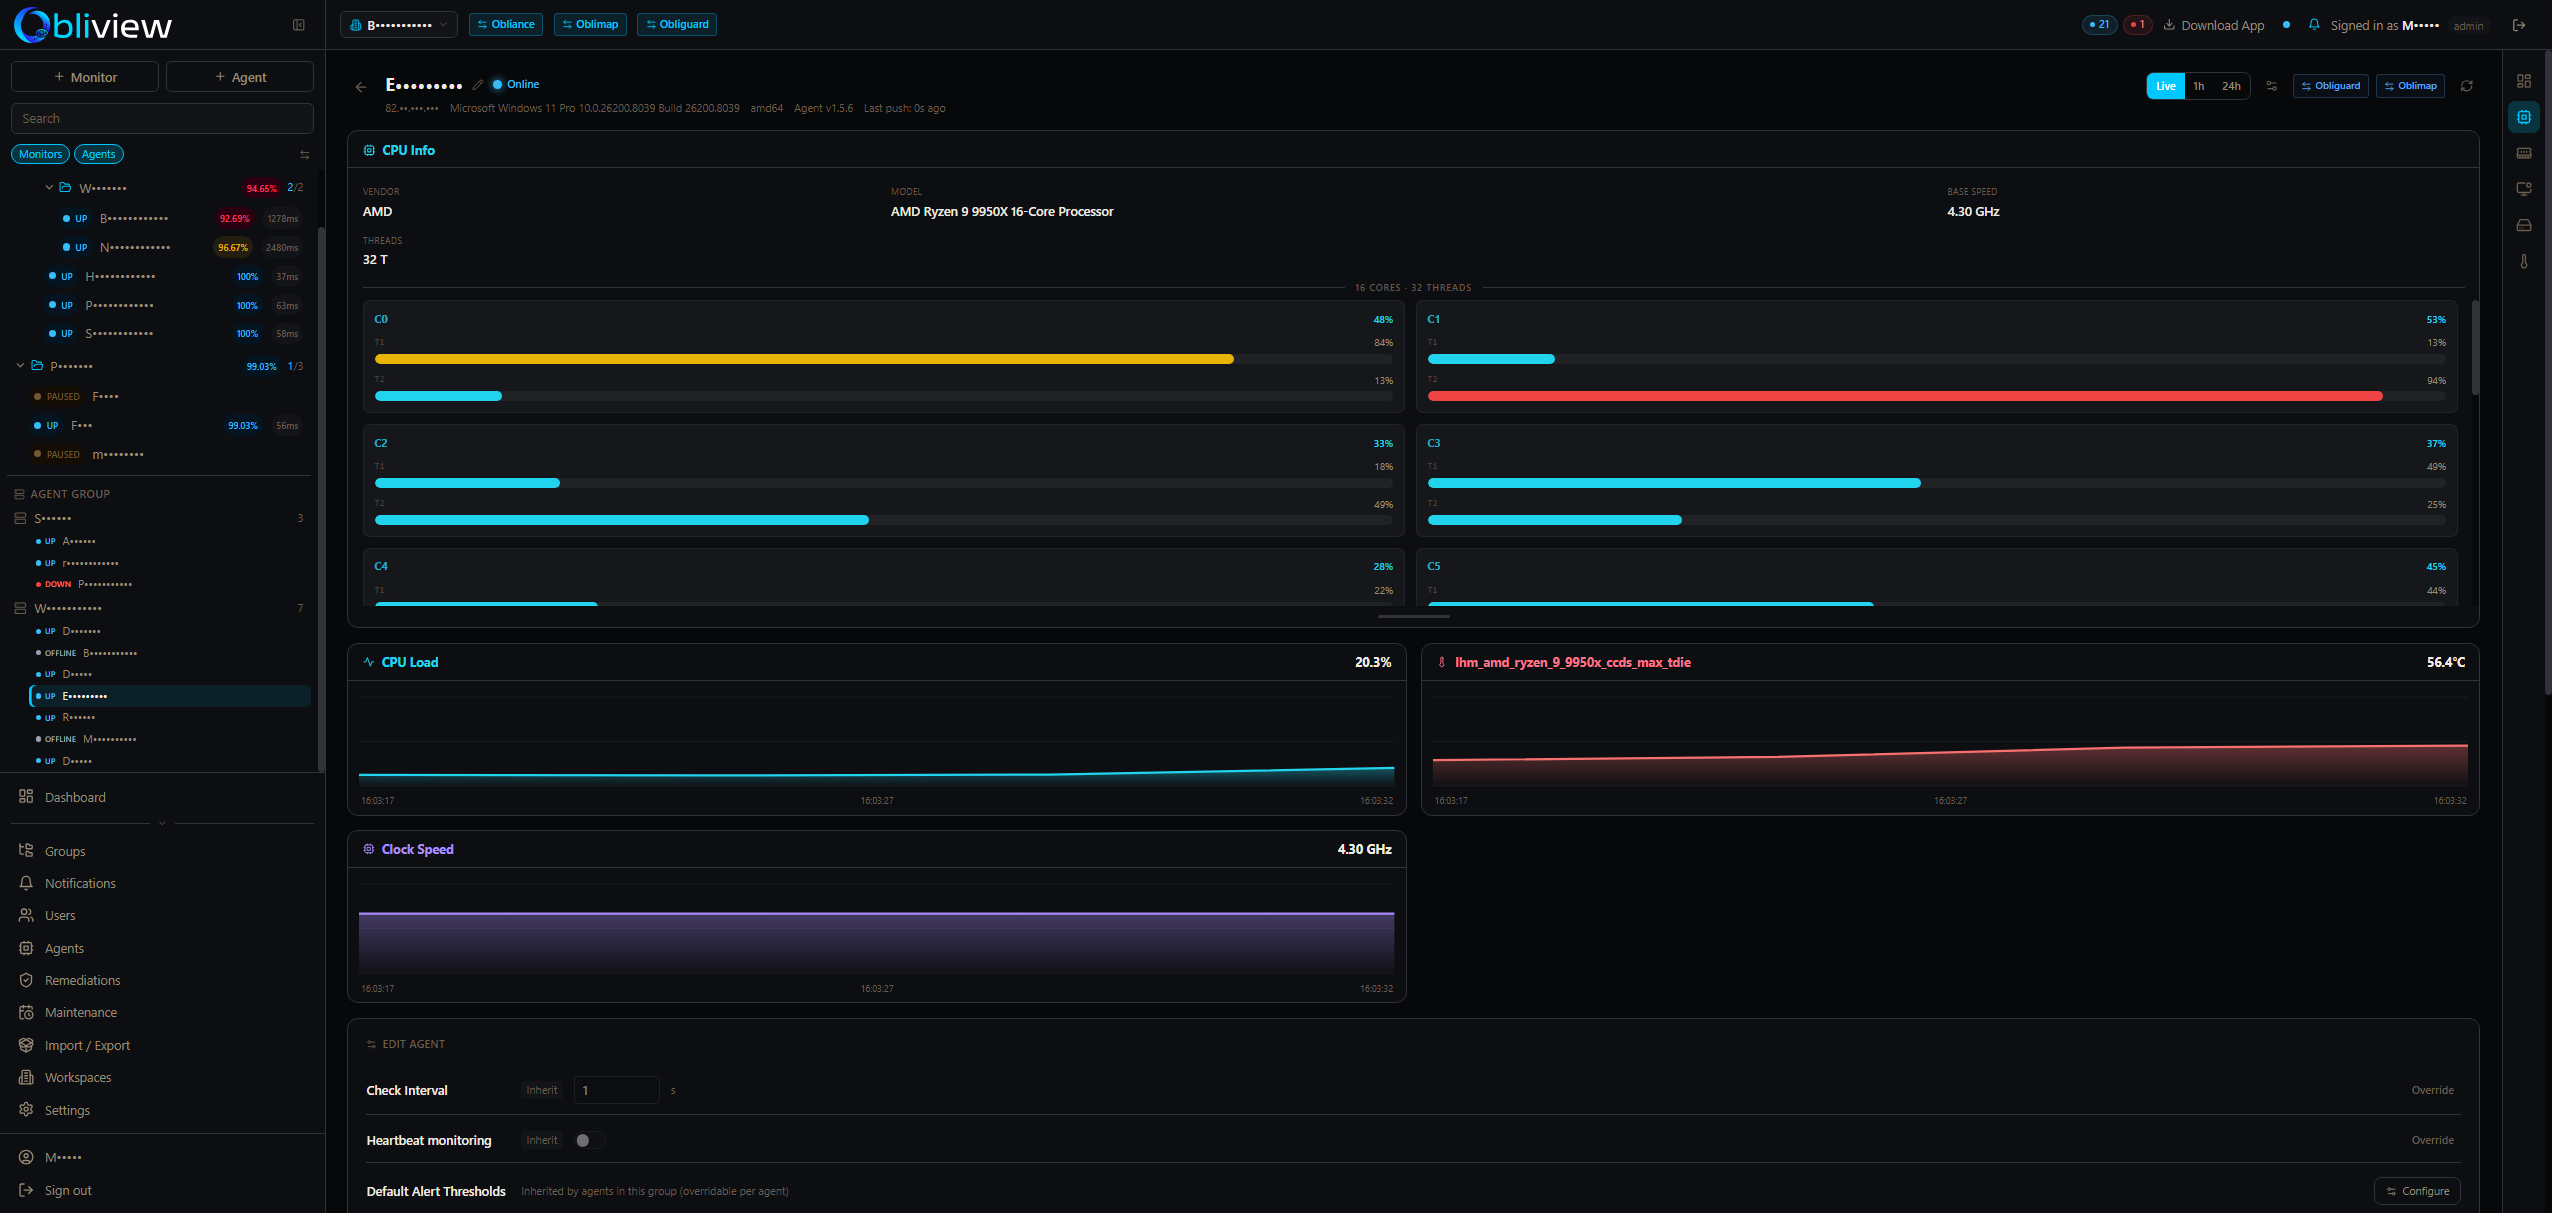Screen dimensions: 2552x1213
Task: Open the Memory panel from the right sidebar
Action: click(x=2525, y=152)
